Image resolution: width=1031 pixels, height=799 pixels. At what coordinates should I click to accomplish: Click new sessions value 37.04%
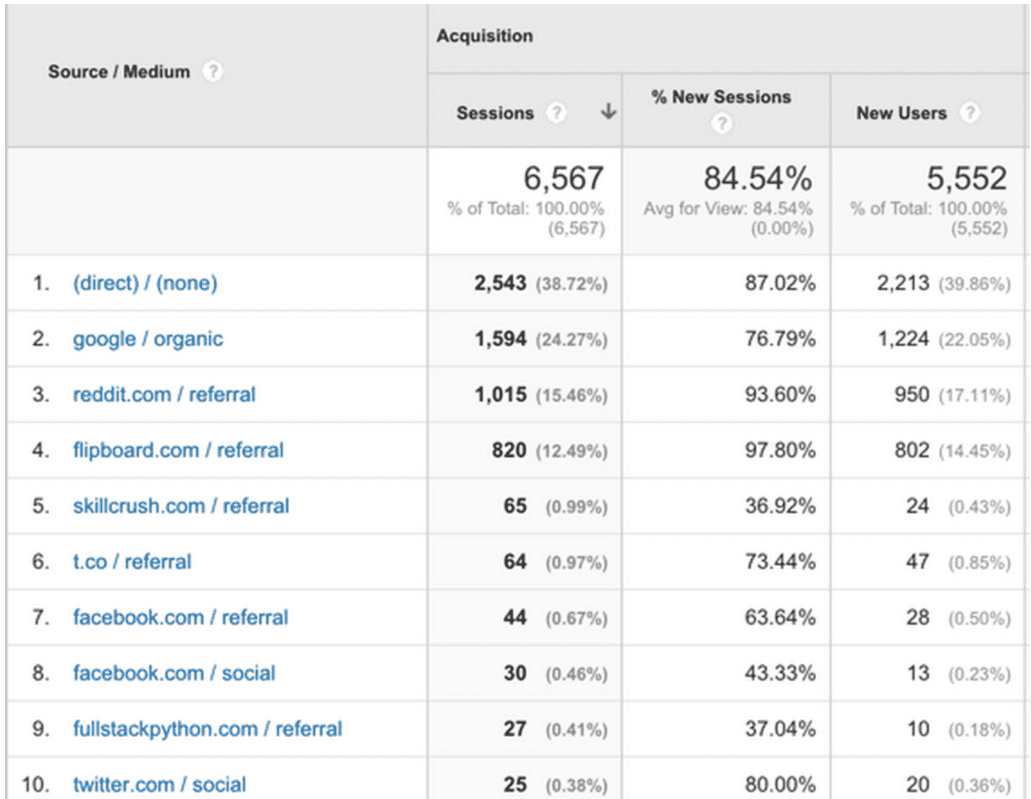coord(780,729)
